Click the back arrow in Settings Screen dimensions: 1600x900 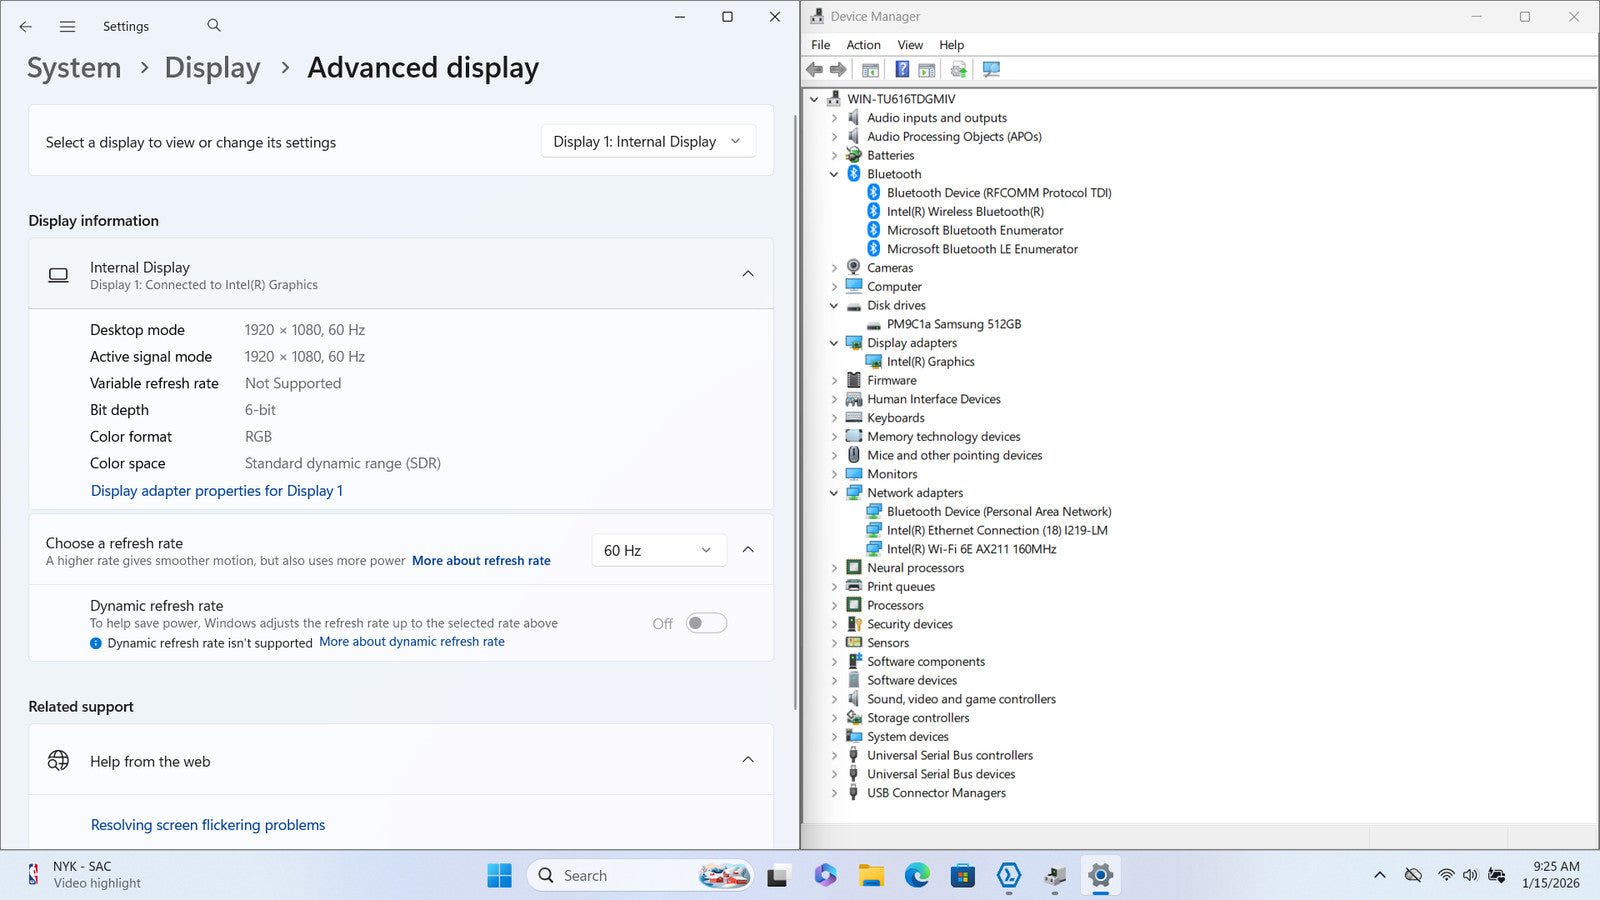pos(26,27)
